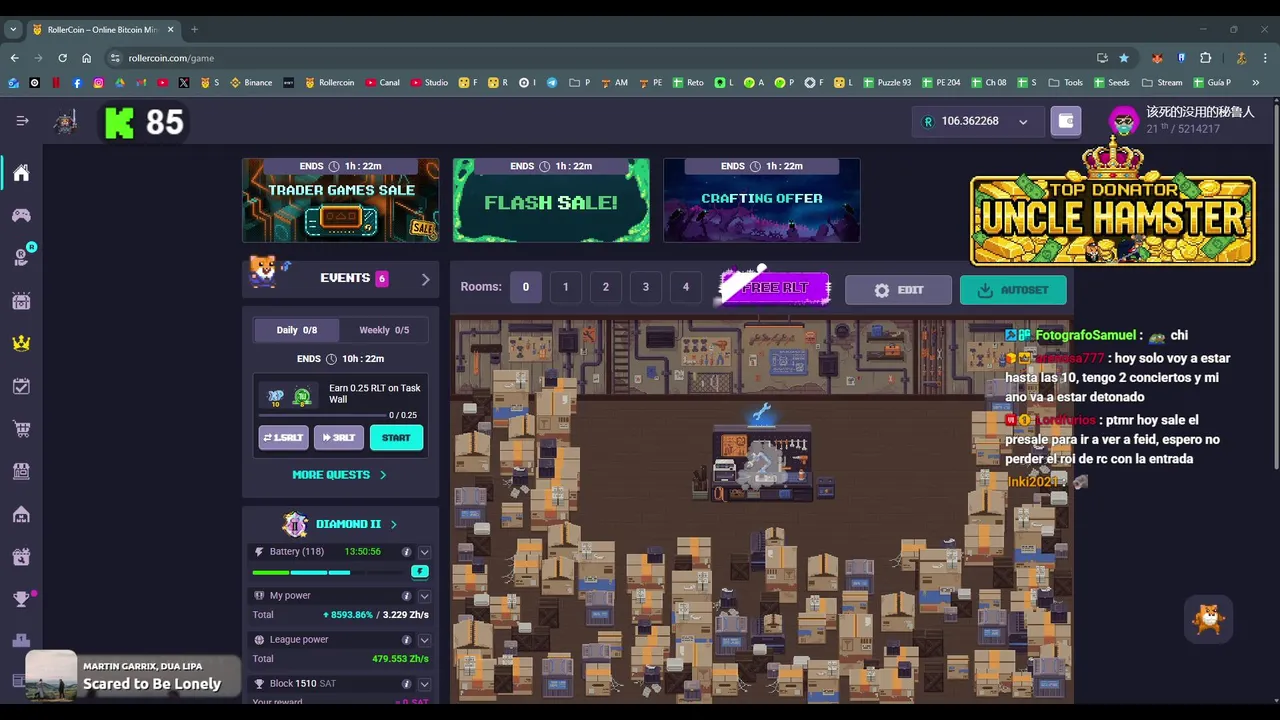The width and height of the screenshot is (1280, 720).
Task: Open Telegram bookmark icon
Action: (x=552, y=83)
